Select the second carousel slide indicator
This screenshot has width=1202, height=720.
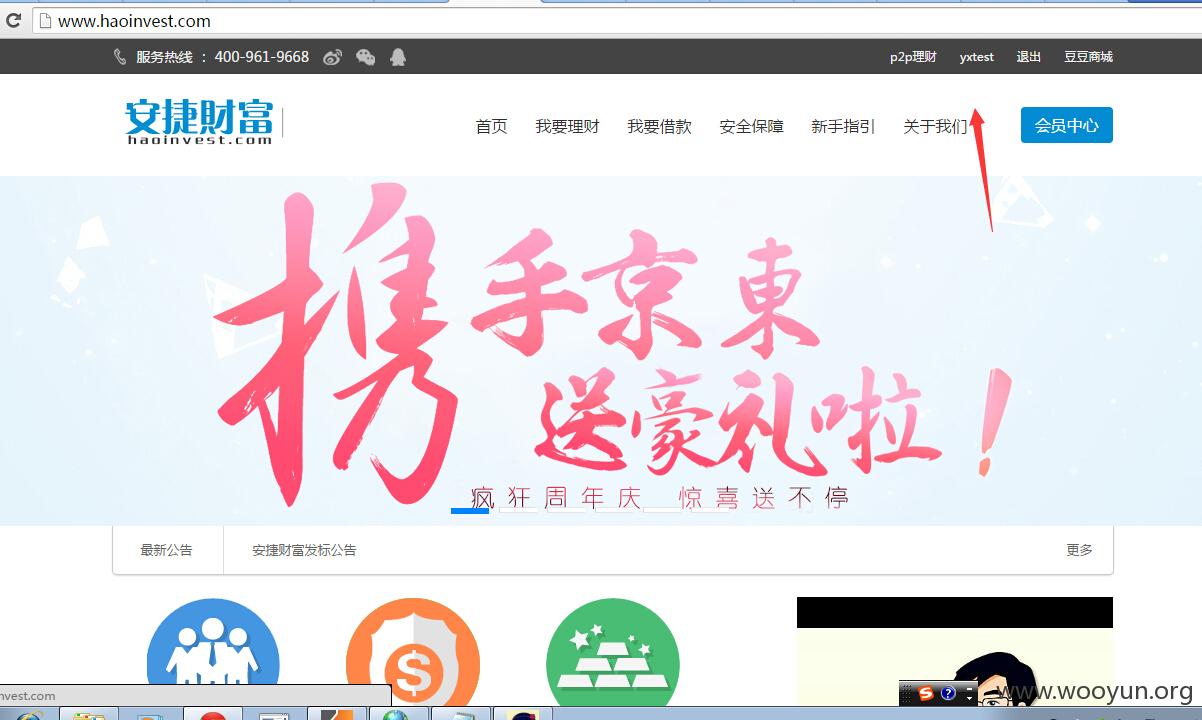[x=518, y=510]
